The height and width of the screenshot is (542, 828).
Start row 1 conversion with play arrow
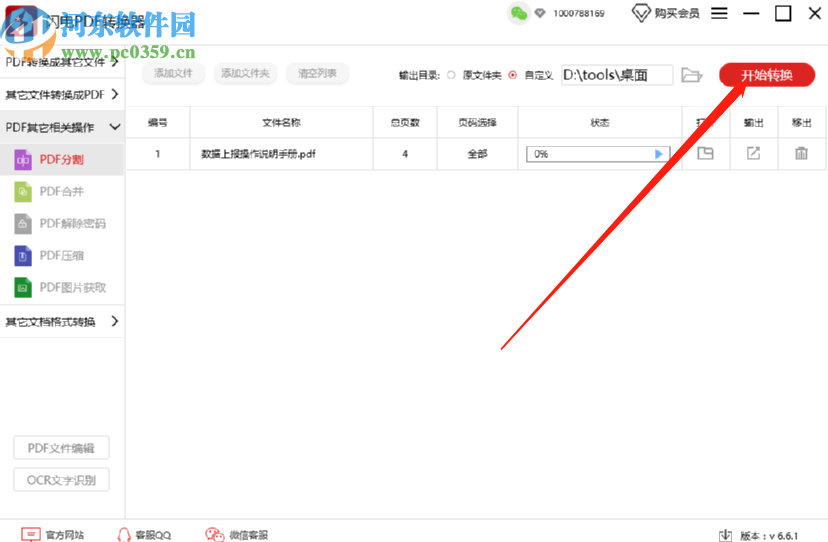point(658,154)
